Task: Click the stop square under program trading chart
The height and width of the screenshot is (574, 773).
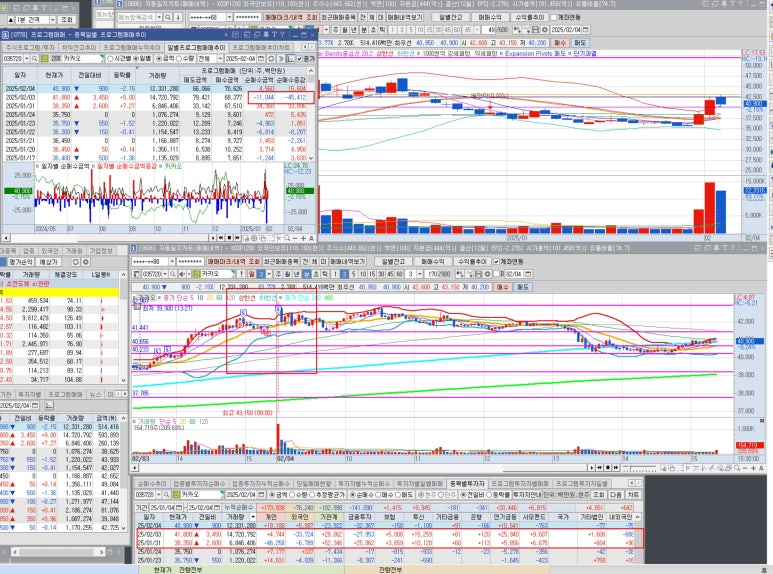Action: [x=229, y=238]
